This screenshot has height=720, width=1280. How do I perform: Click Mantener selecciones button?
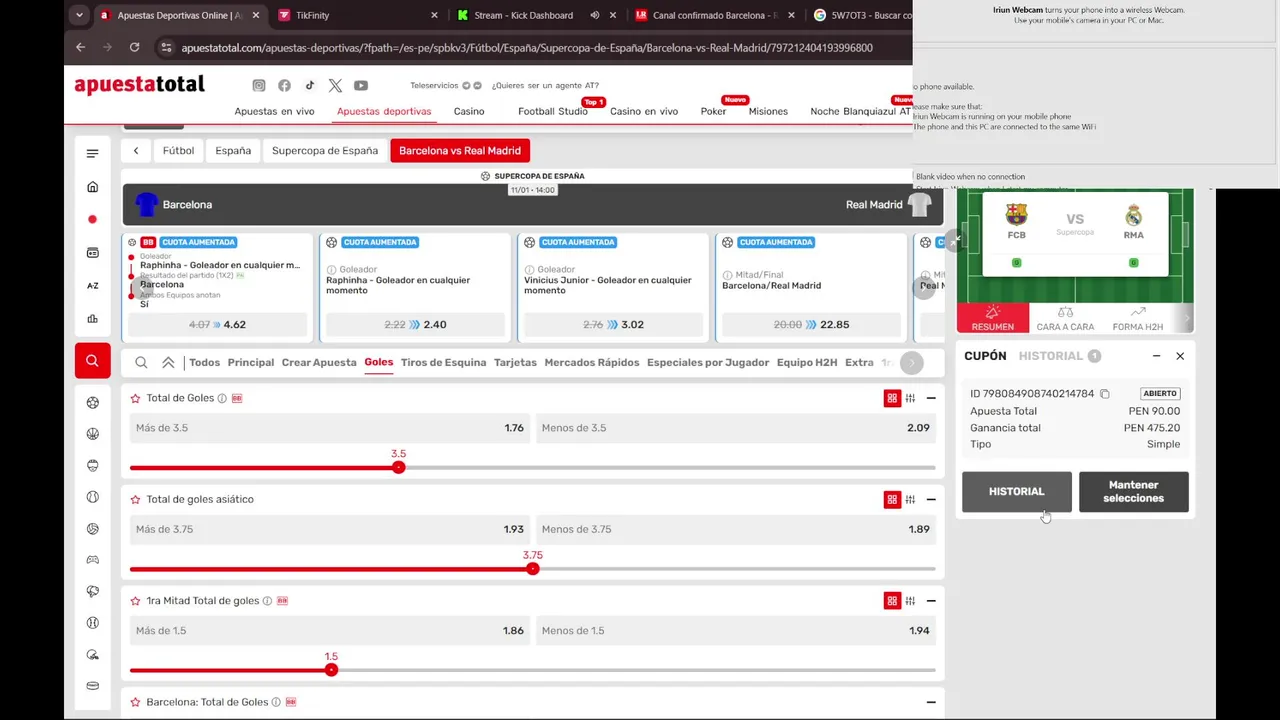coord(1134,492)
